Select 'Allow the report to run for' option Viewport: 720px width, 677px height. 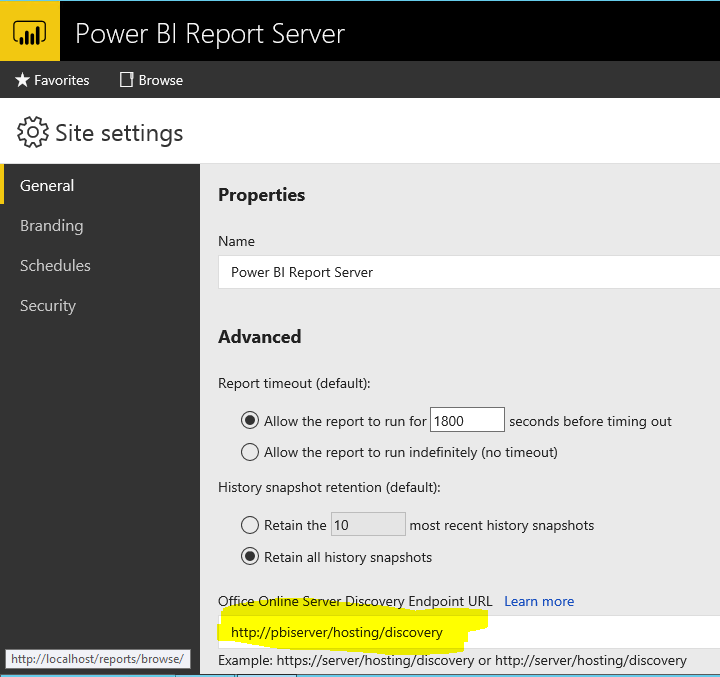click(250, 421)
